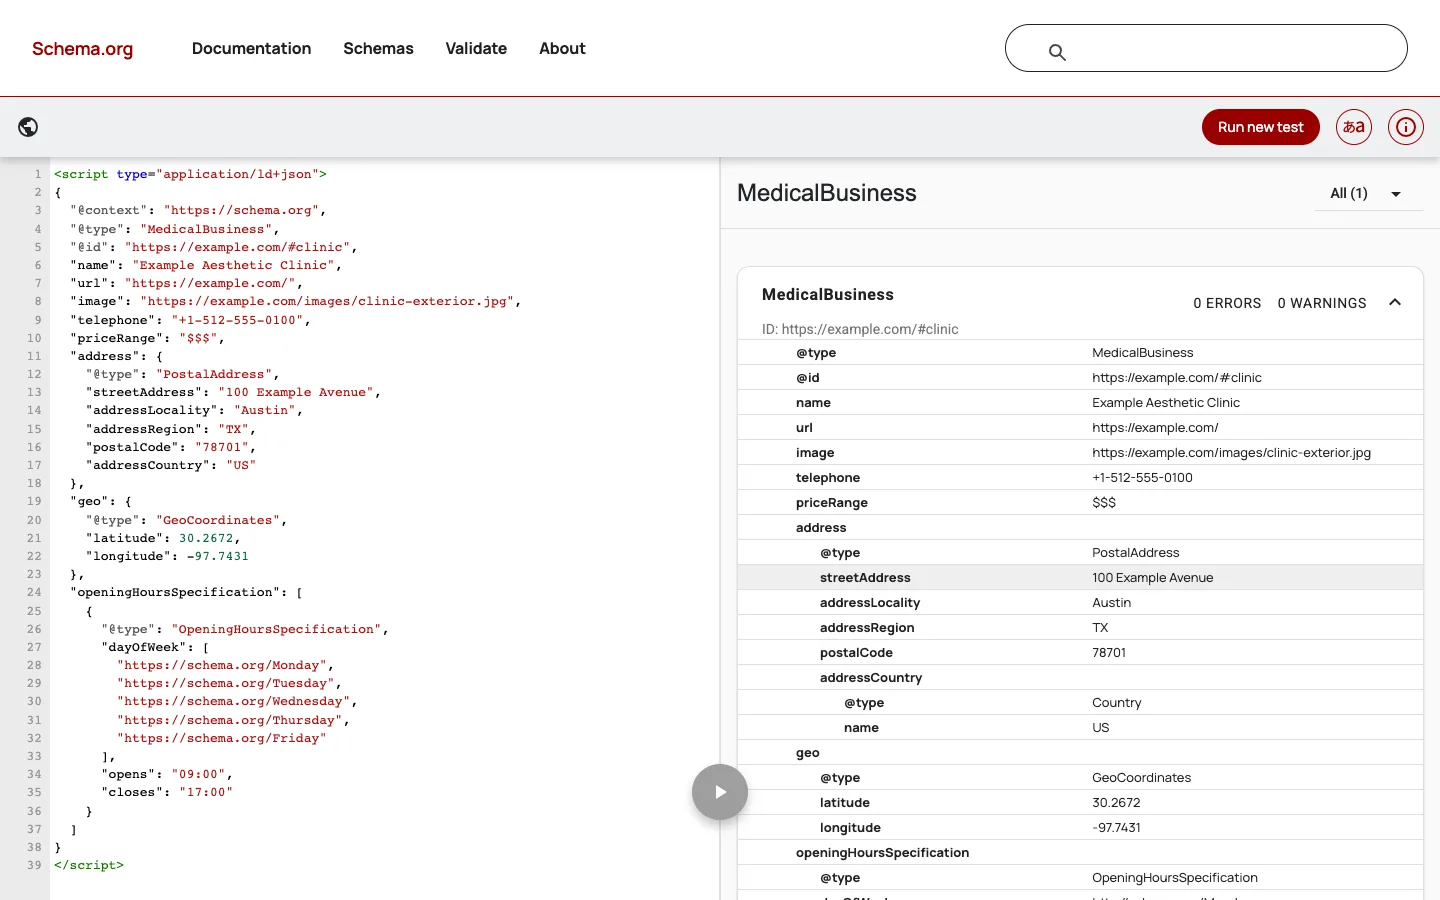Open the info circle icon
The image size is (1440, 900).
(x=1406, y=127)
